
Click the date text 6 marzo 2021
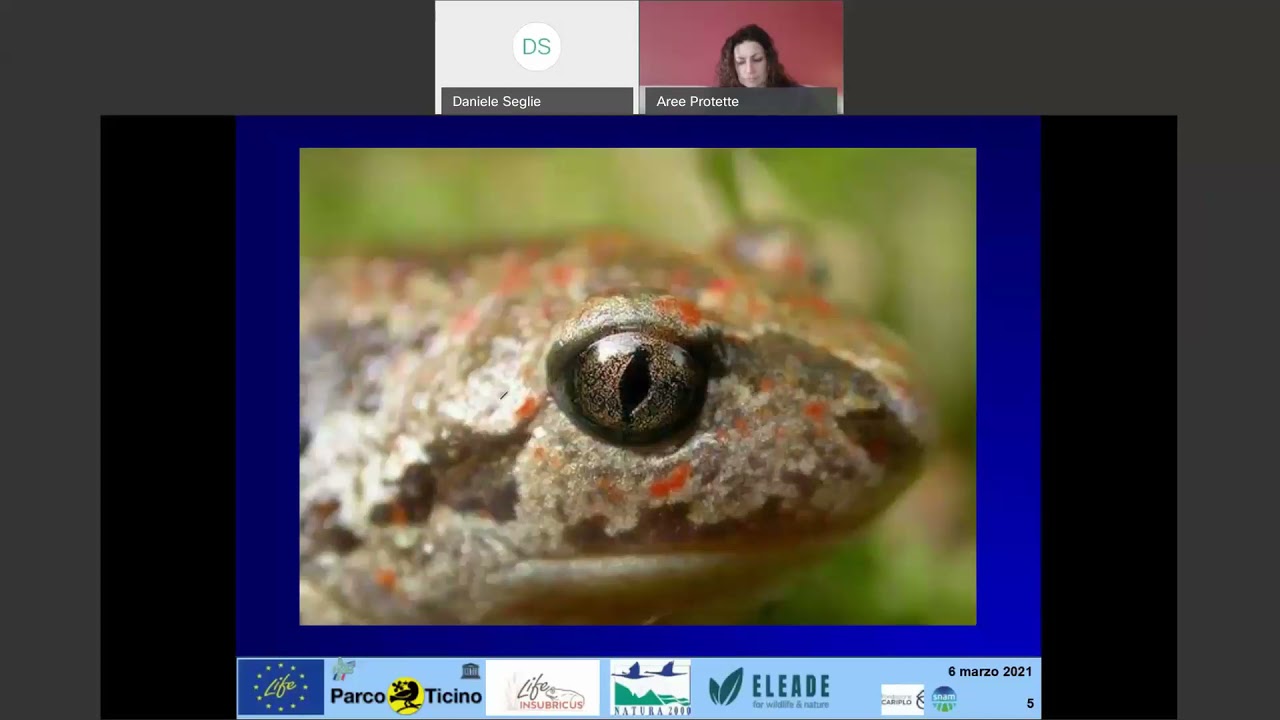[990, 671]
